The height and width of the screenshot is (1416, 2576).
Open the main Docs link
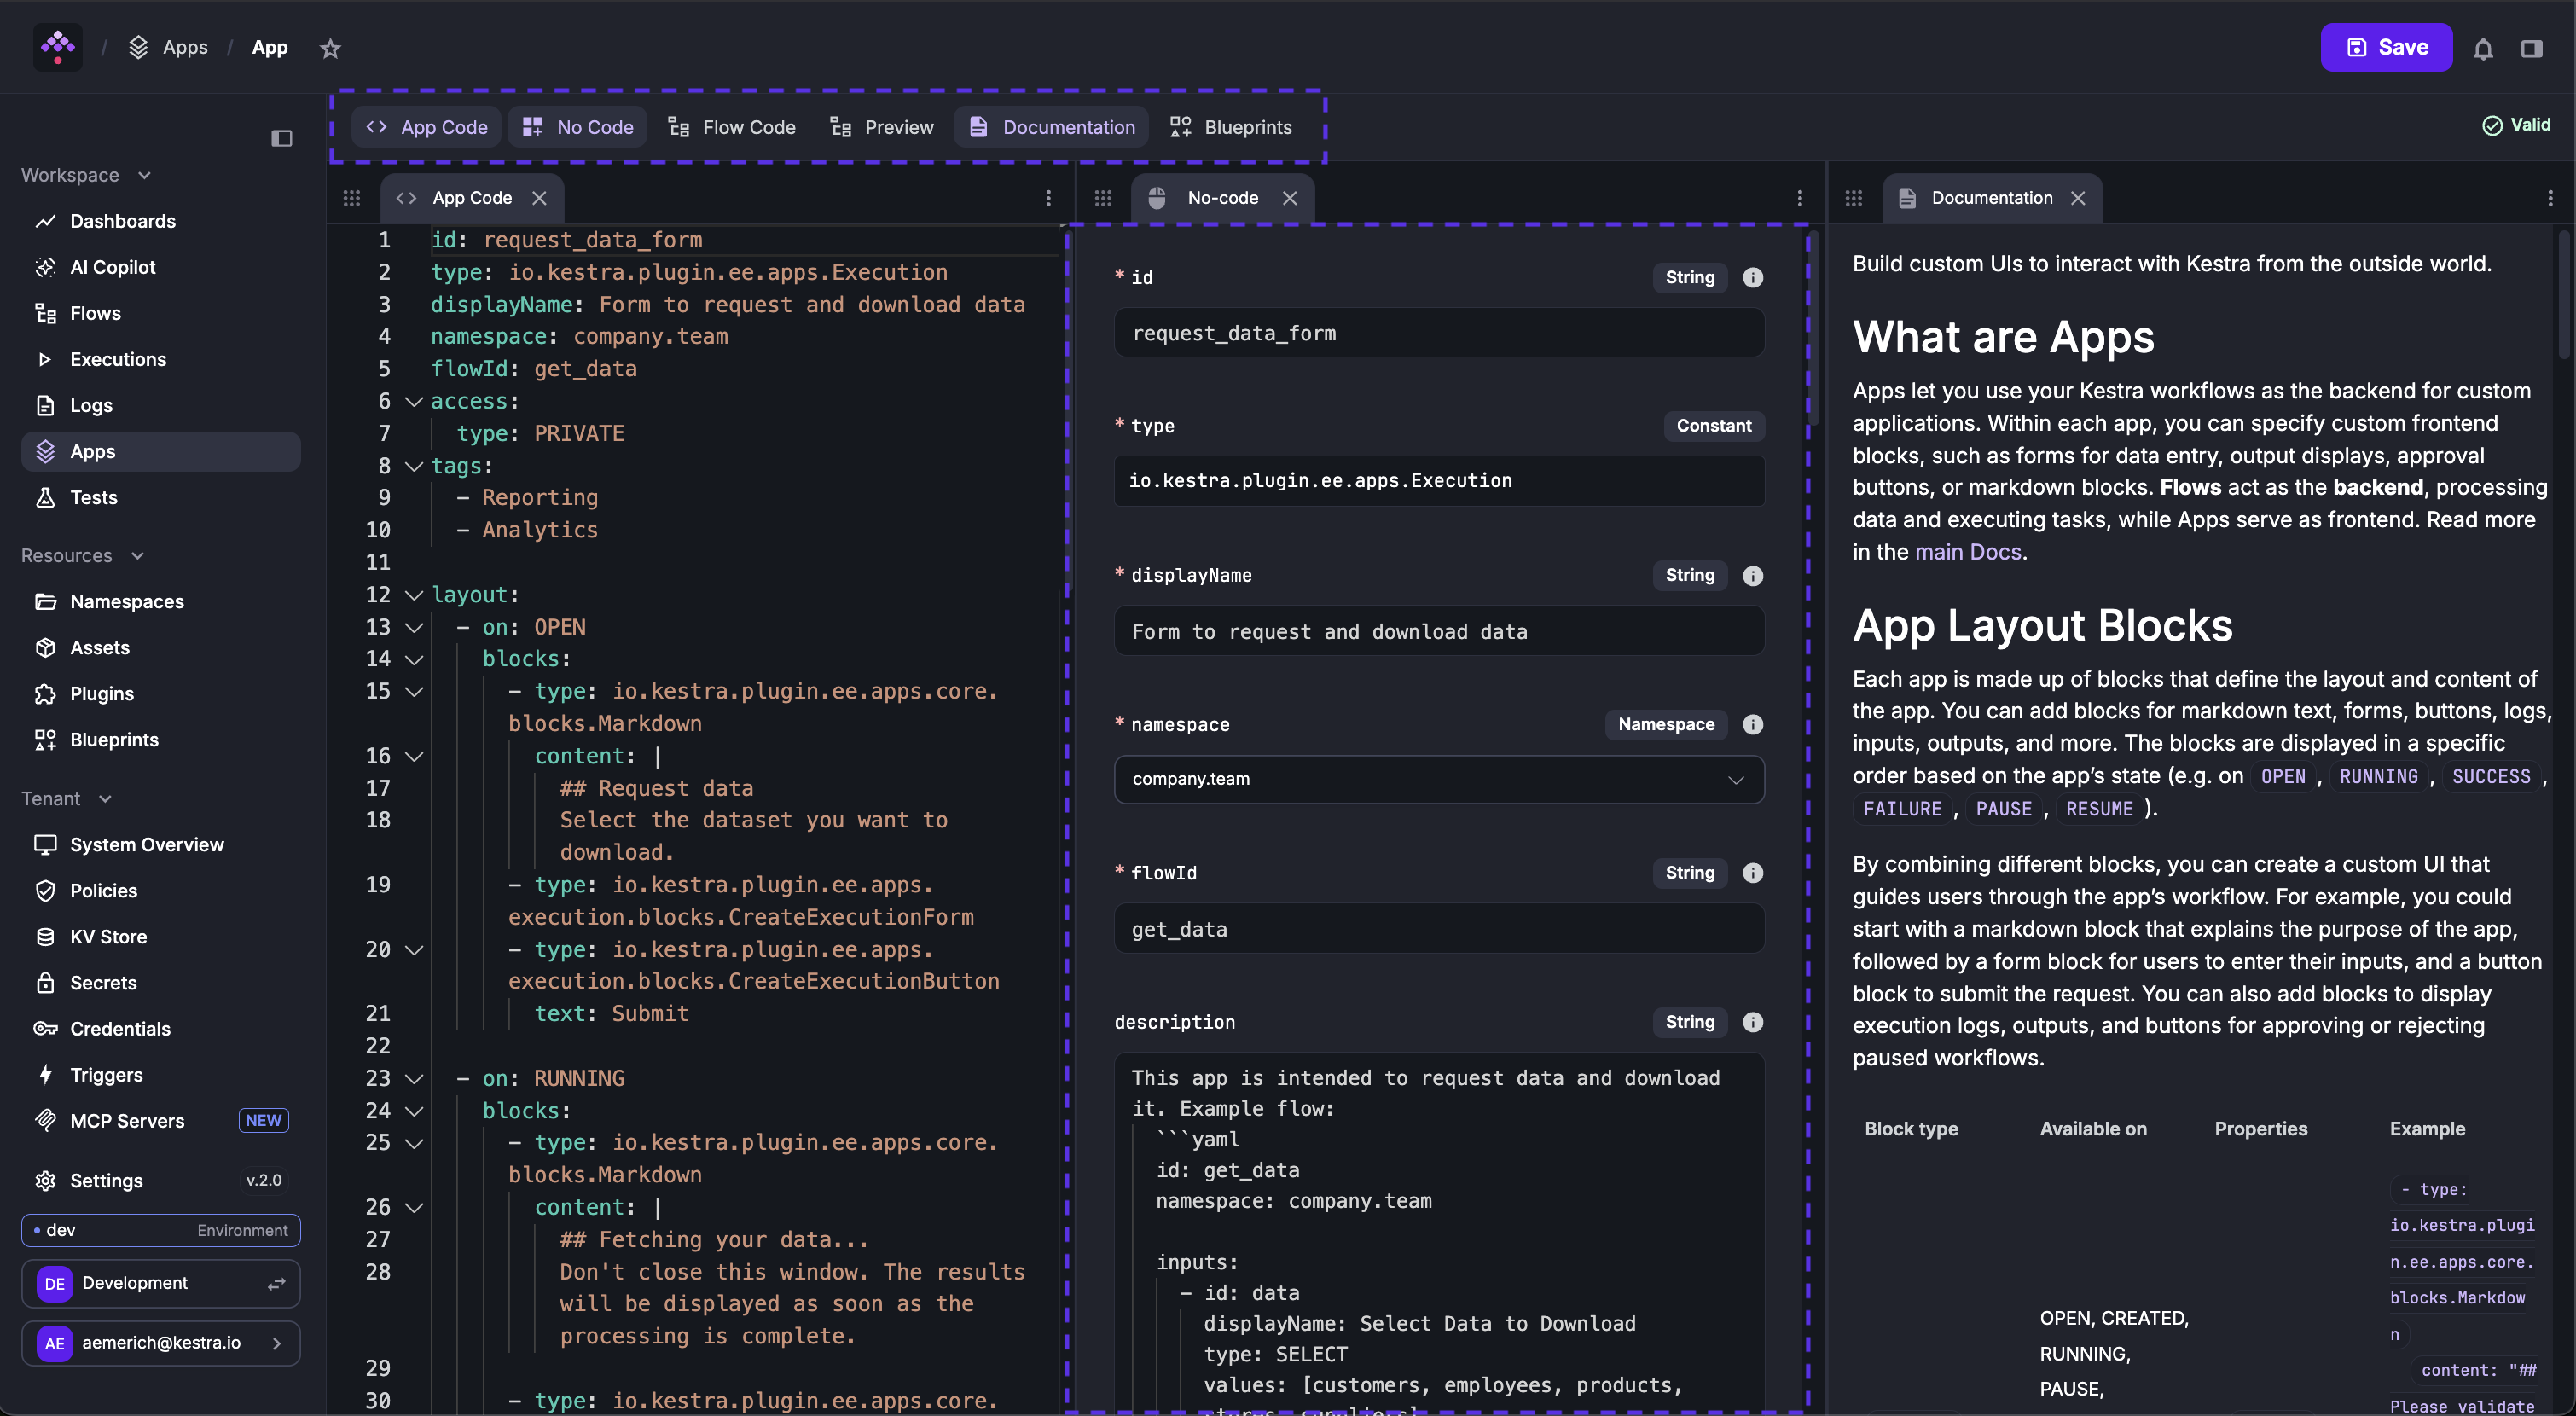point(1968,552)
